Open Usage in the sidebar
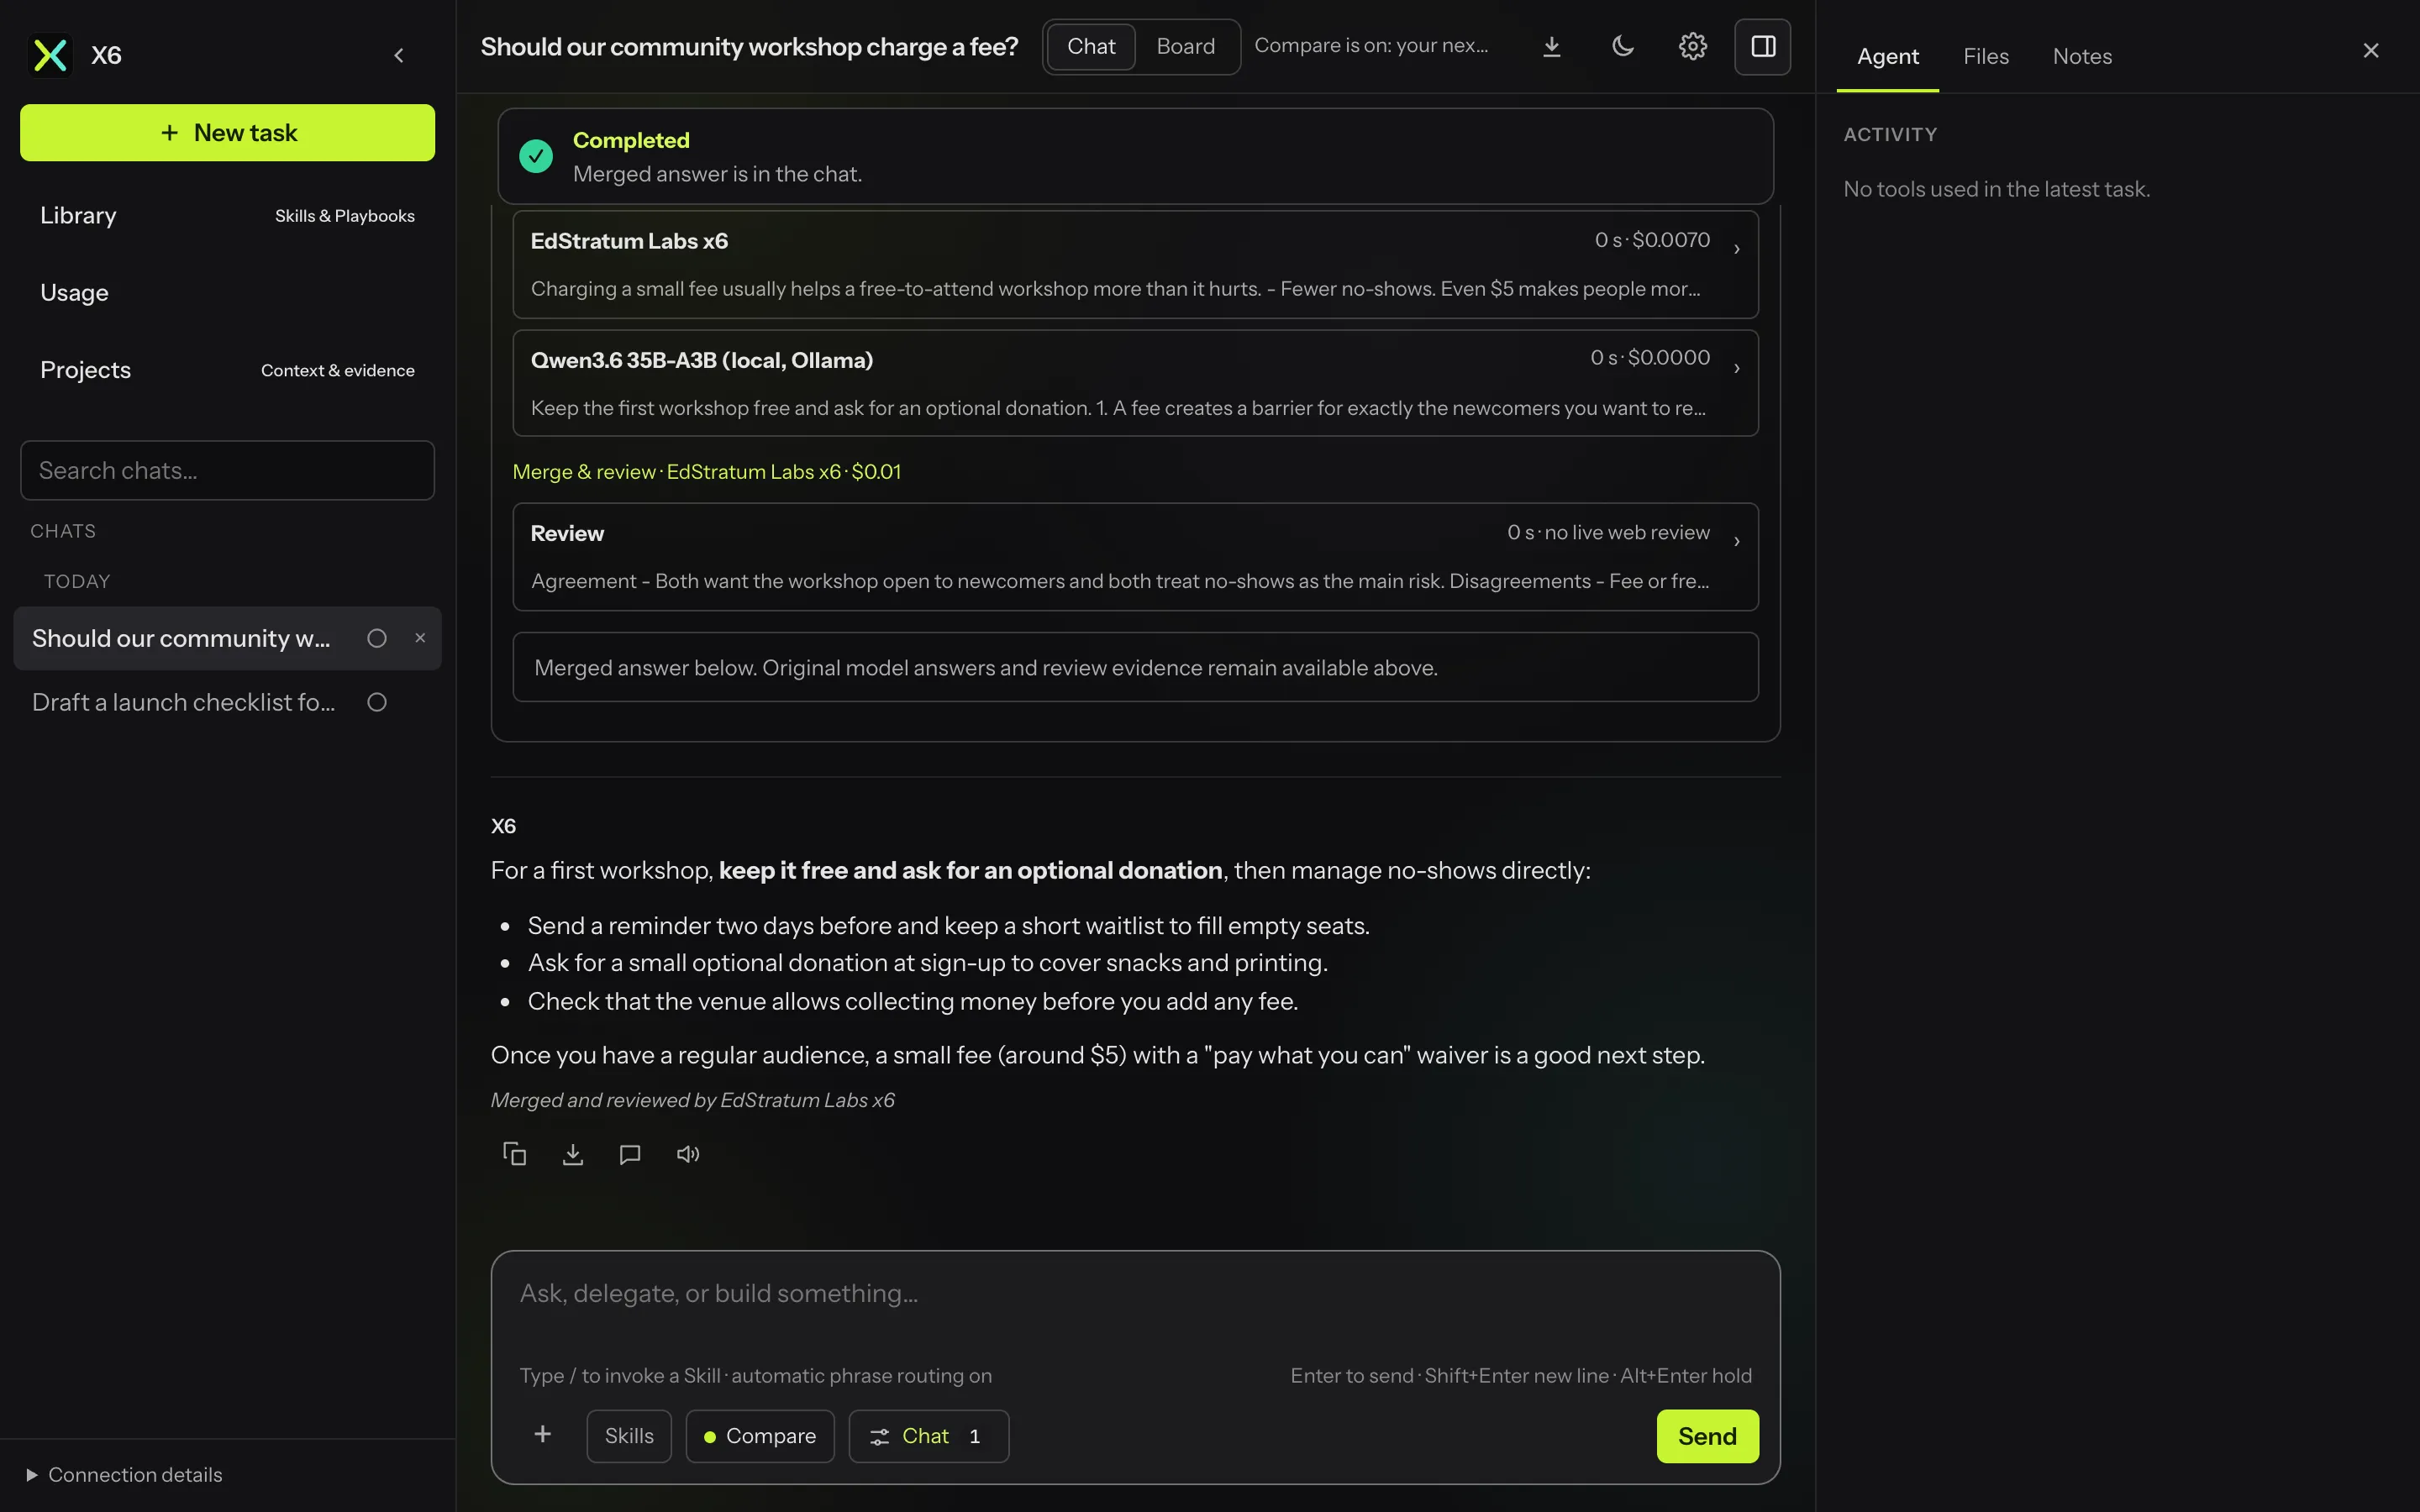The image size is (2420, 1512). tap(227, 293)
